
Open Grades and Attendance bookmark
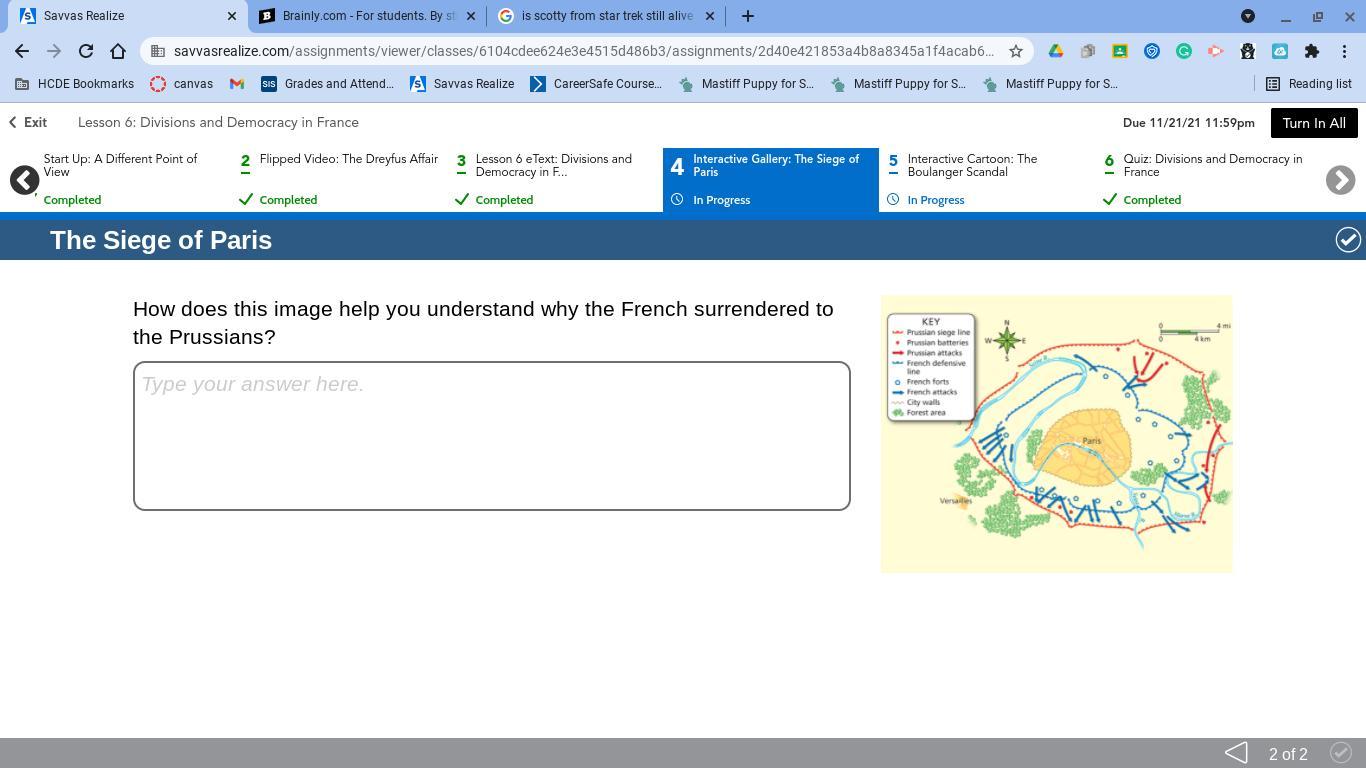click(328, 84)
